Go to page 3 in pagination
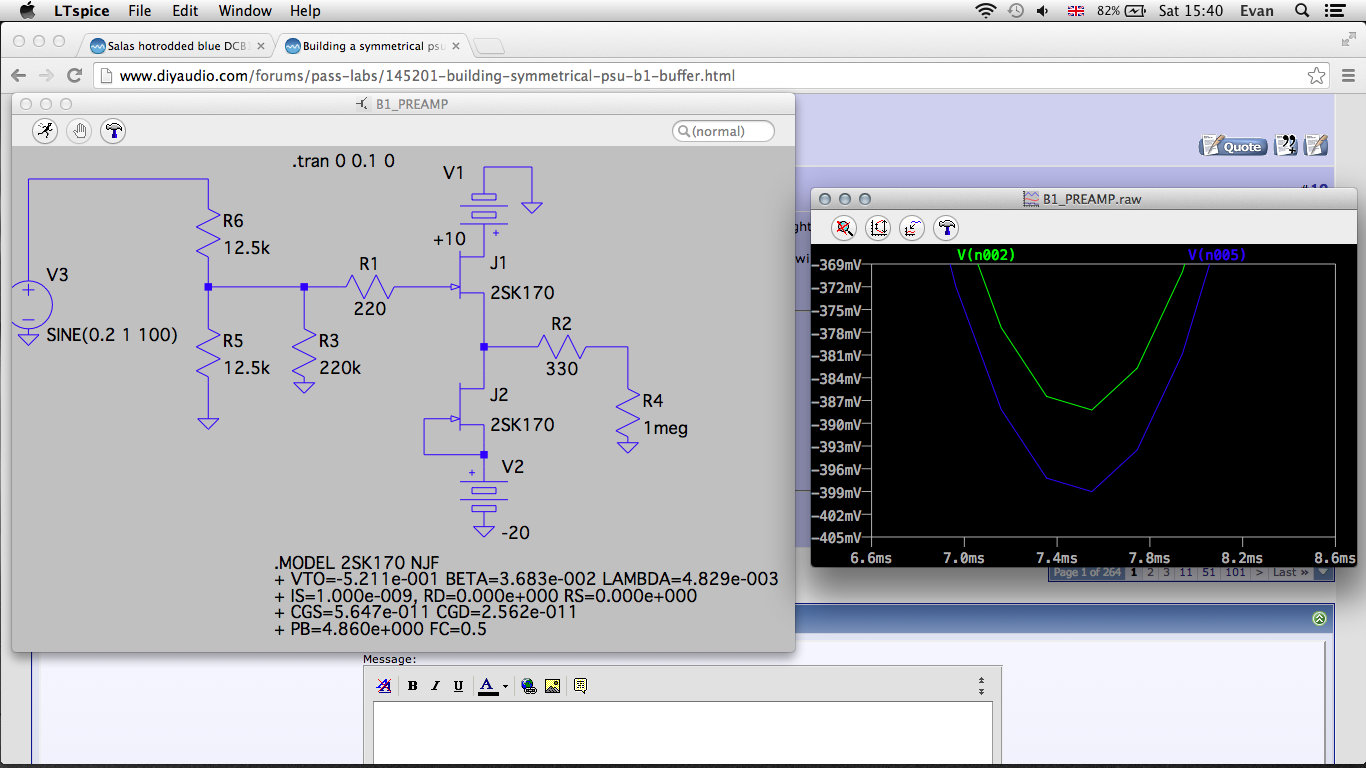The image size is (1366, 768). pyautogui.click(x=1166, y=573)
